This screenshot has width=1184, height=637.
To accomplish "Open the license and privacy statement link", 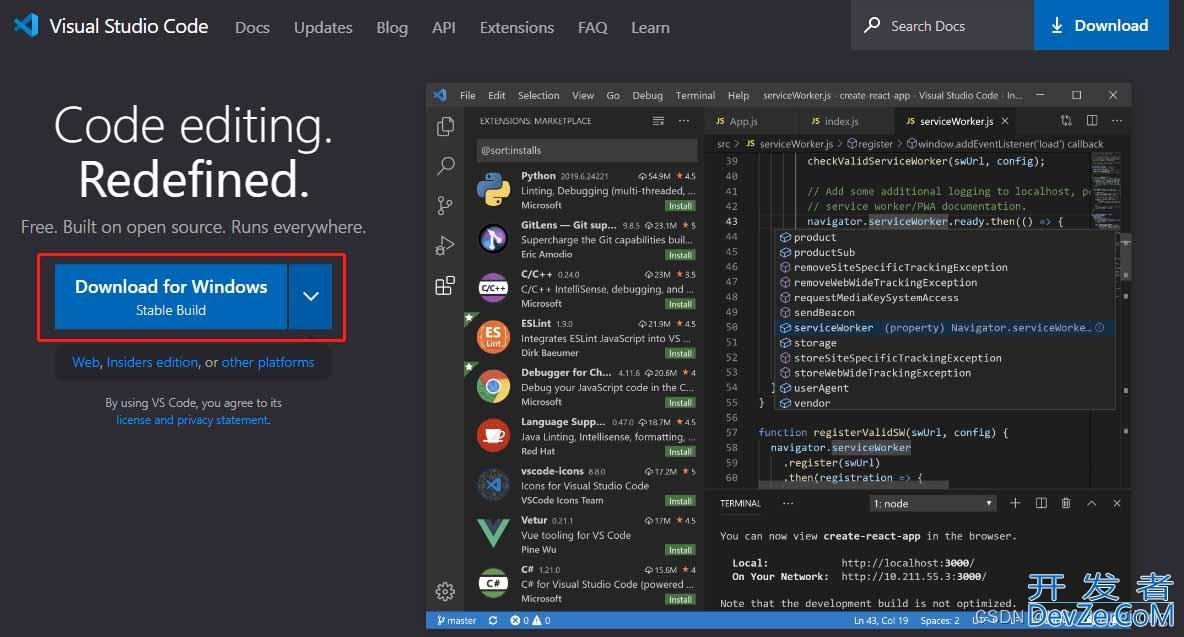I will [193, 420].
